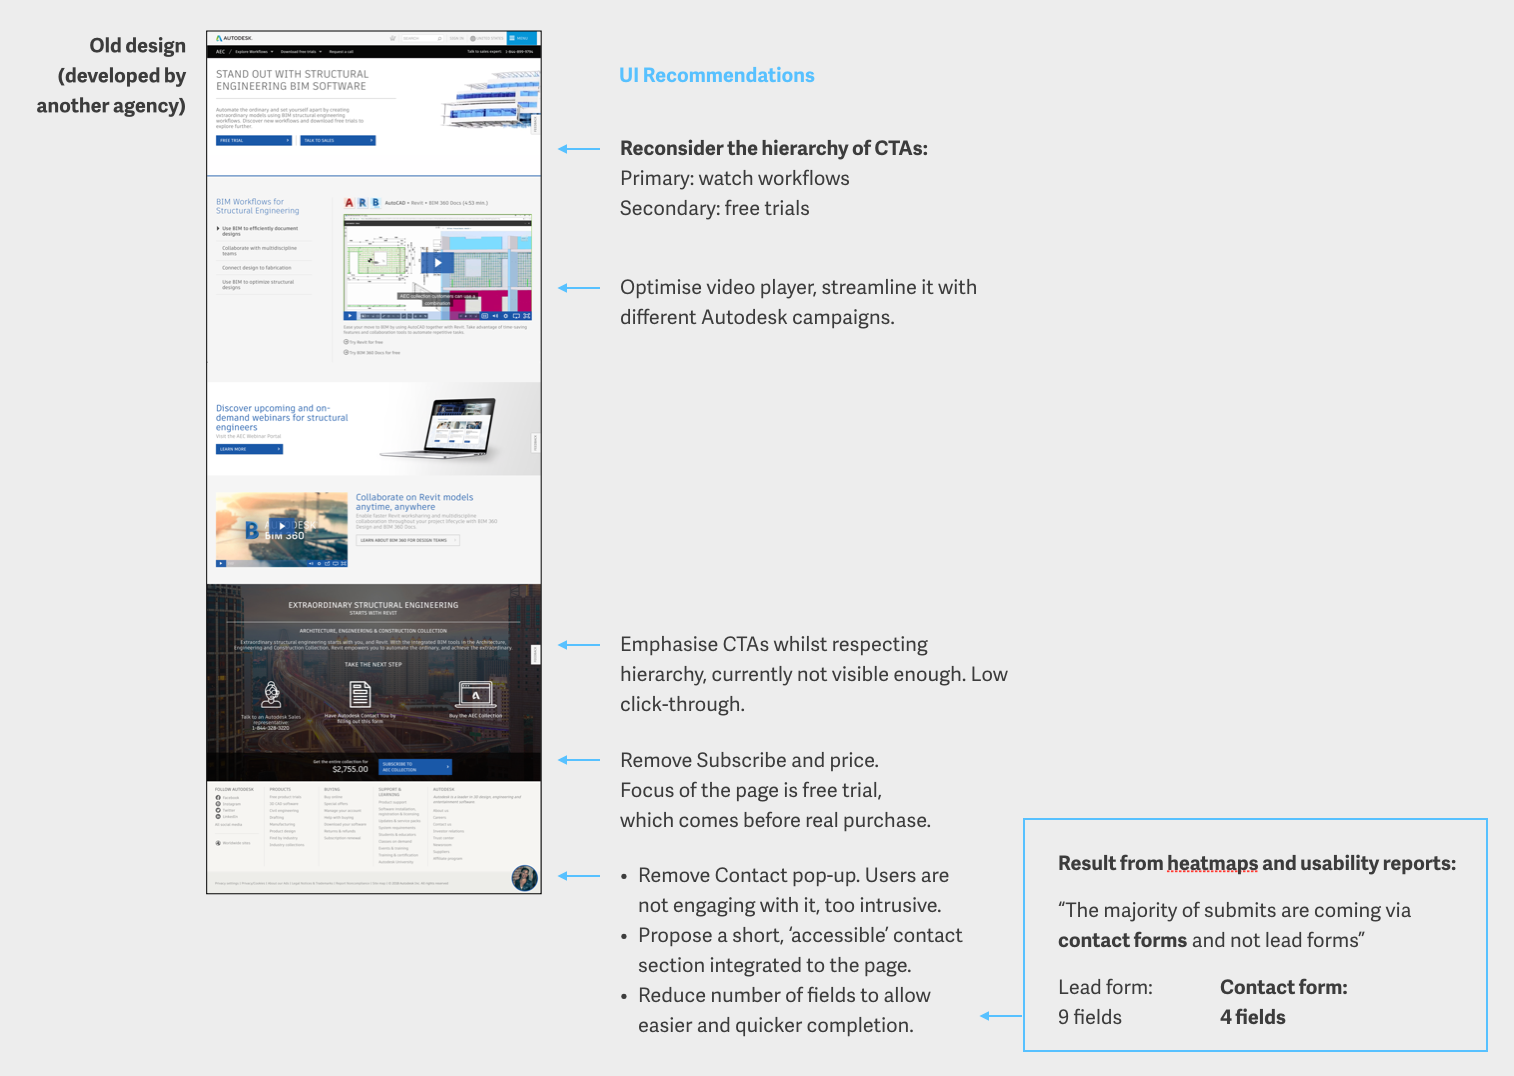Click the Buy AEC Collection laptop icon
This screenshot has height=1076, width=1514.
(x=476, y=694)
